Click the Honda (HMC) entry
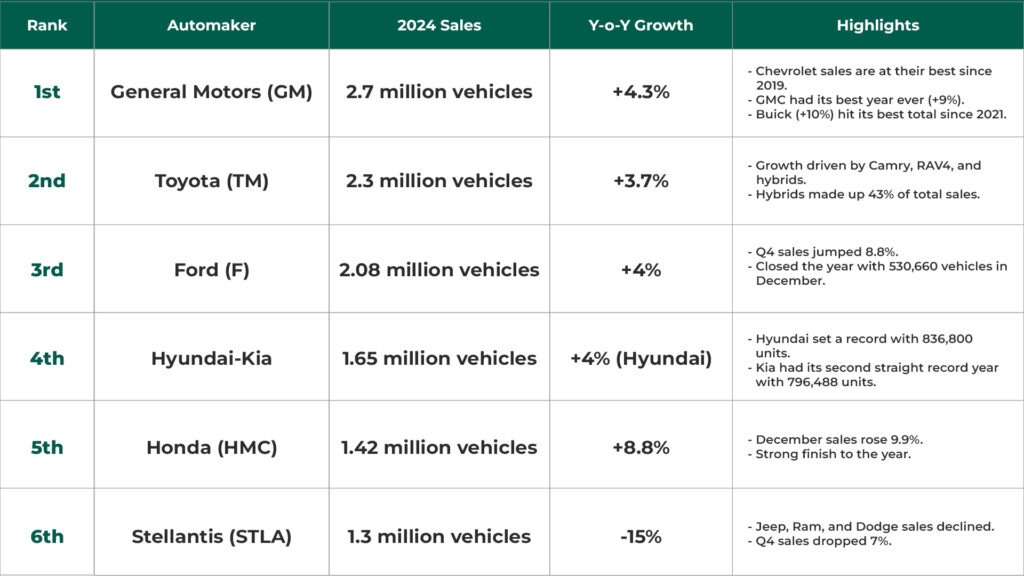 tap(210, 446)
